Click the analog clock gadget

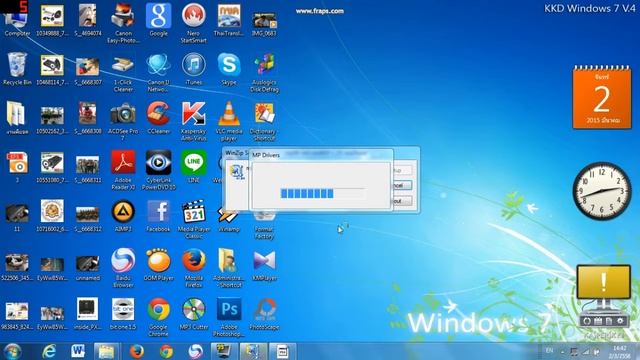click(602, 191)
